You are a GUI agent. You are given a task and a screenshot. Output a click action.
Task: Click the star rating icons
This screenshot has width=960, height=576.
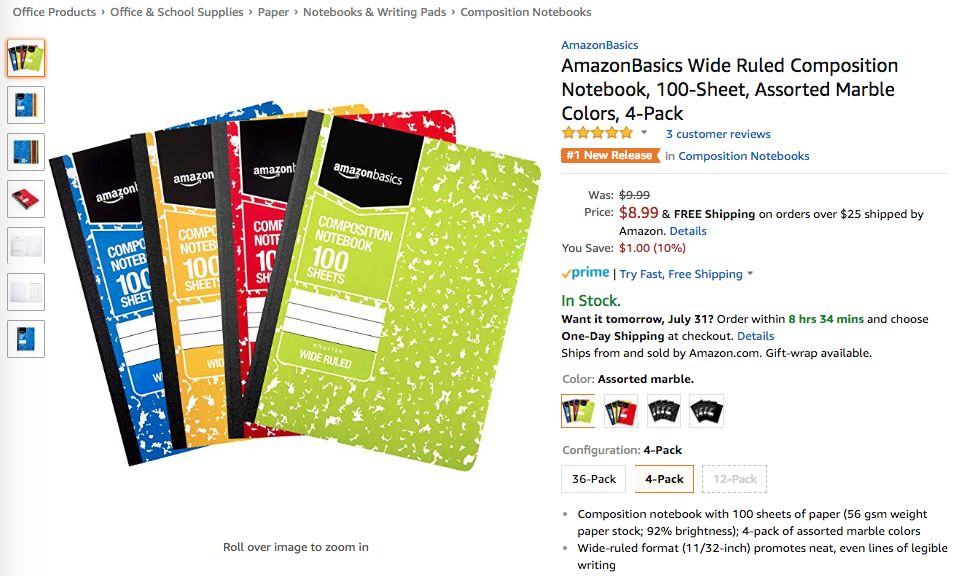[x=598, y=133]
